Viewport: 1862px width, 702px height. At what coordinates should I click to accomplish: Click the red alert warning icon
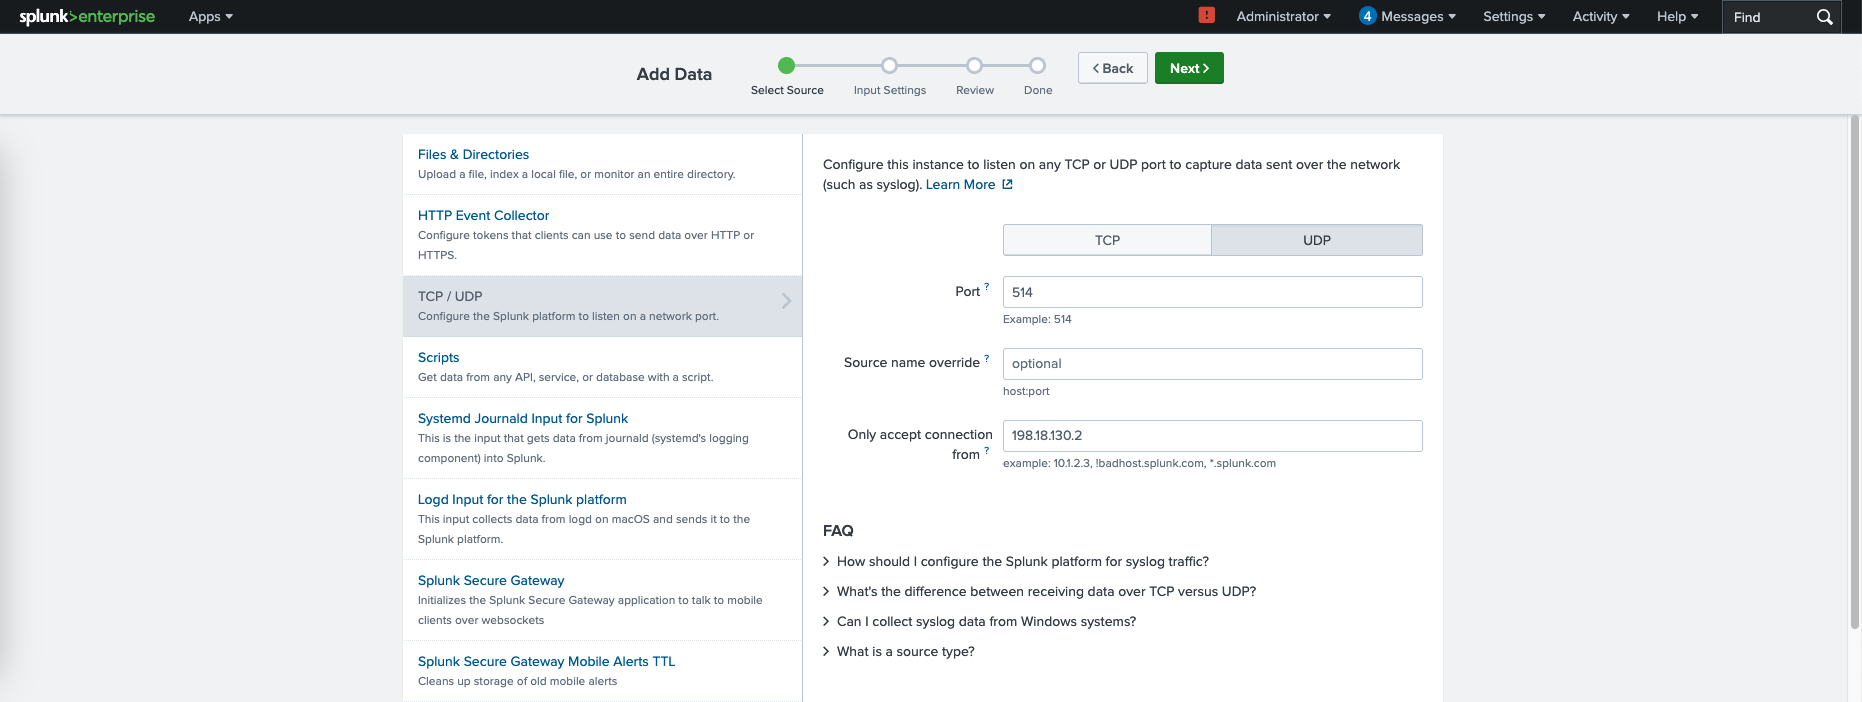[x=1207, y=15]
